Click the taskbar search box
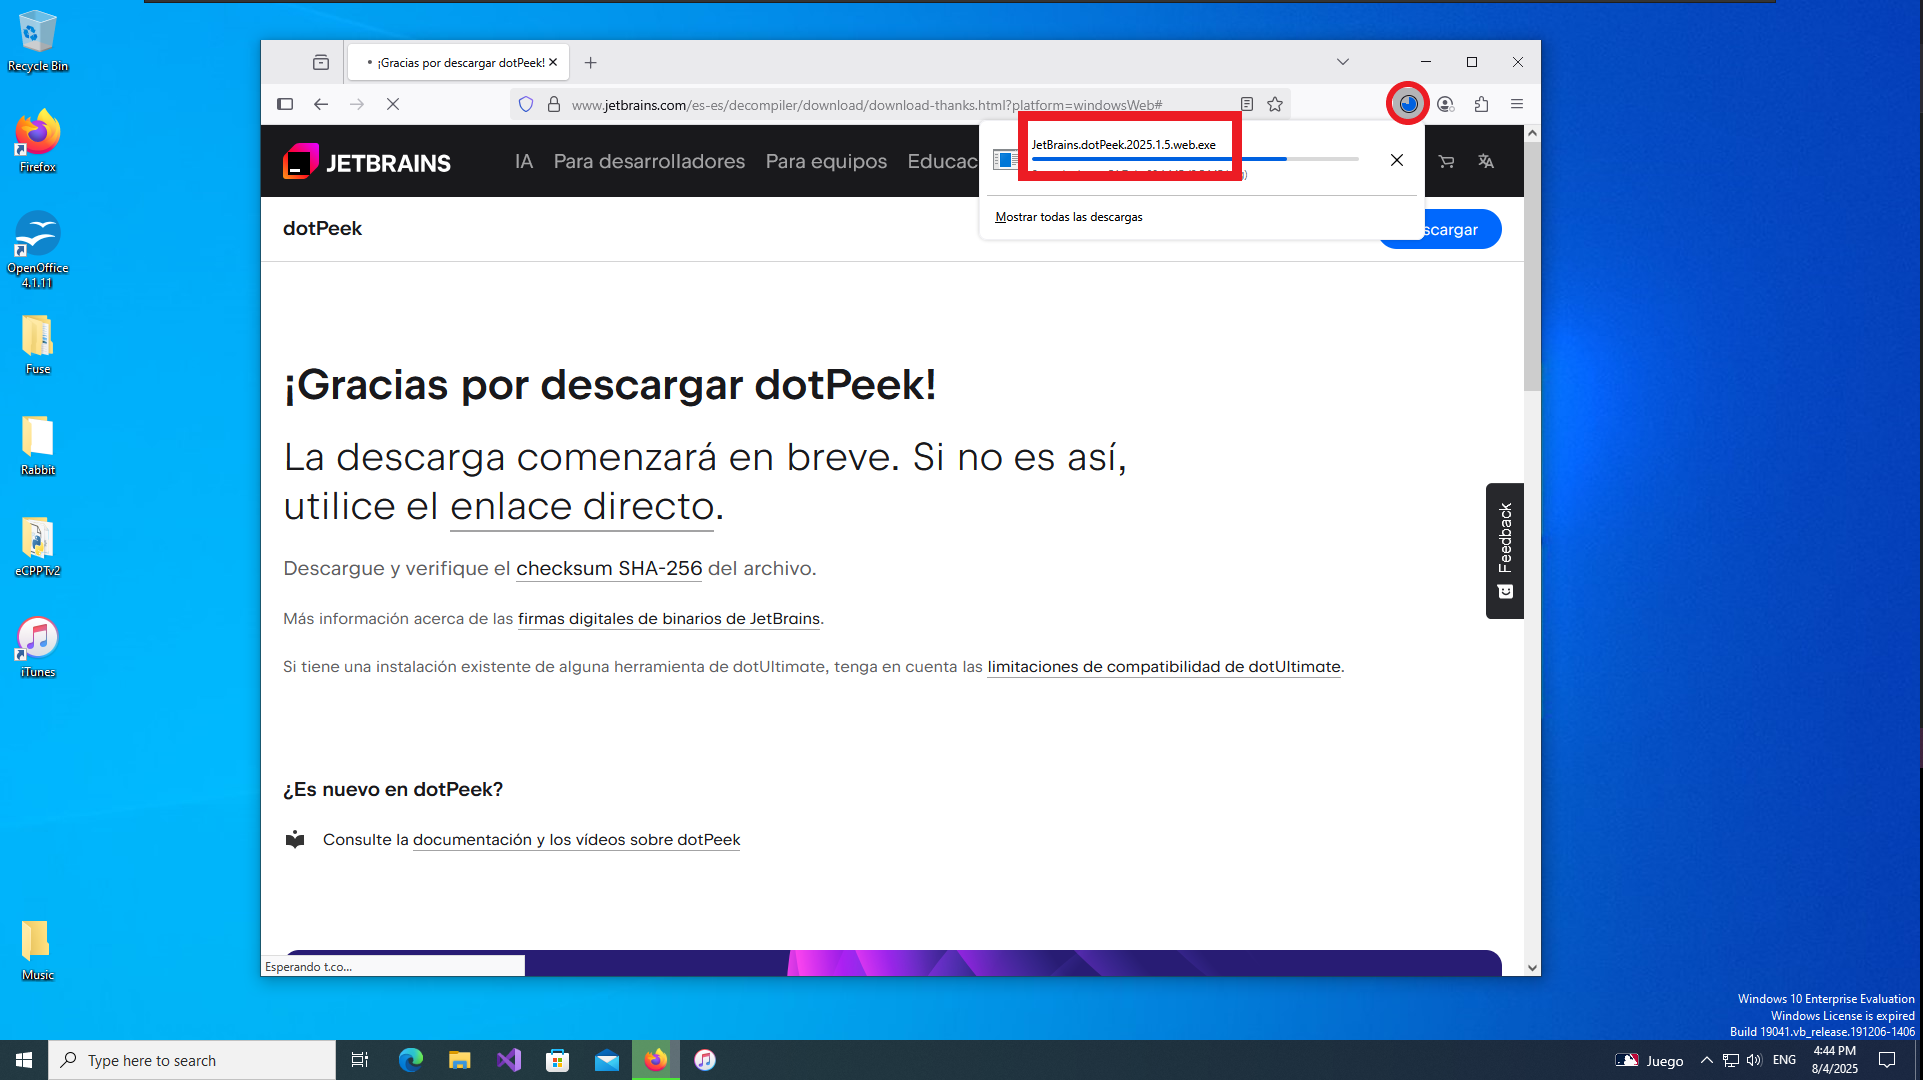This screenshot has width=1923, height=1080. [x=192, y=1060]
